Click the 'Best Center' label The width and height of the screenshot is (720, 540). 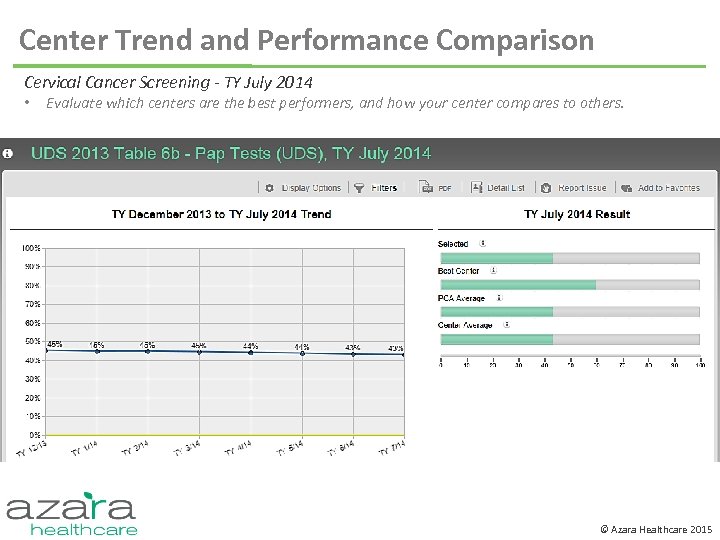[x=458, y=271]
